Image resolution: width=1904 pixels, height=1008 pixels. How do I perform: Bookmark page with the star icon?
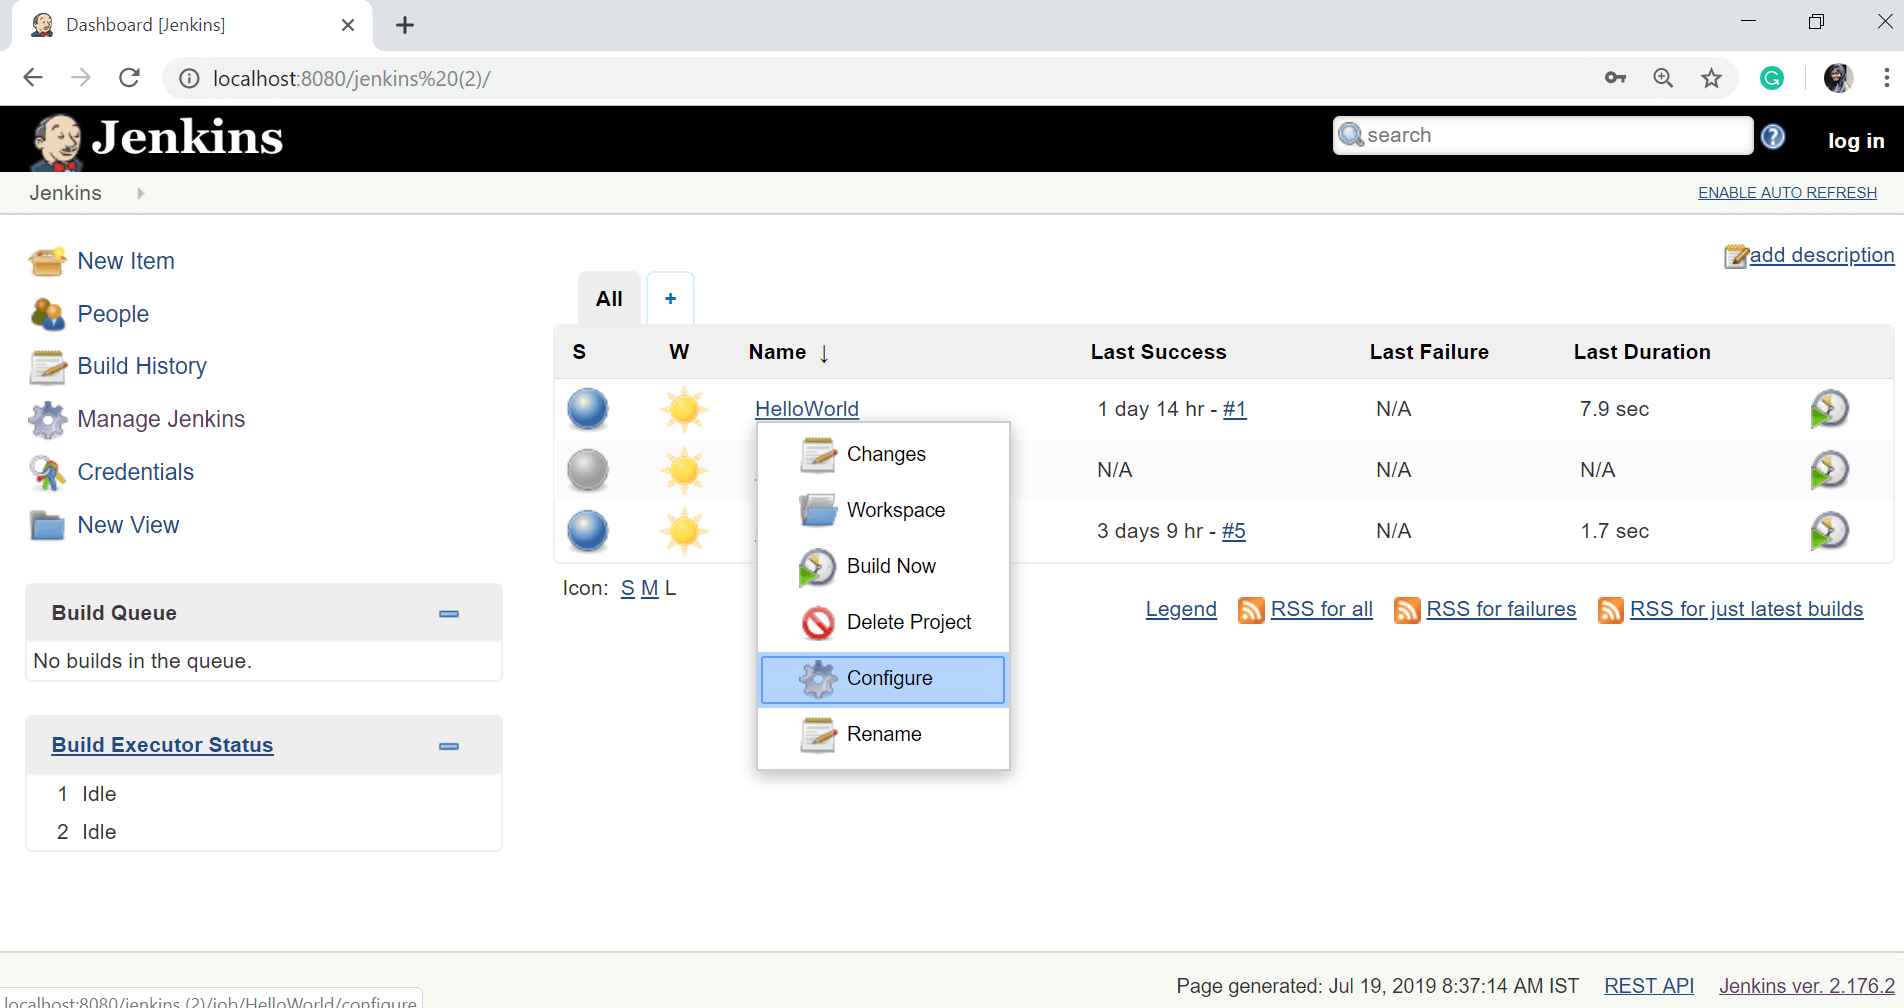(1712, 78)
